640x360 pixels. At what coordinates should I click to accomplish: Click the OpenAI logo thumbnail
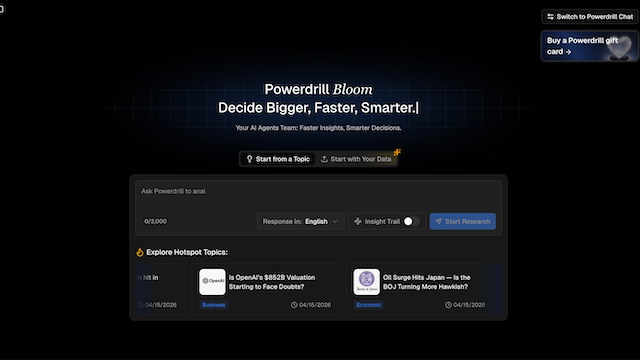pyautogui.click(x=212, y=282)
